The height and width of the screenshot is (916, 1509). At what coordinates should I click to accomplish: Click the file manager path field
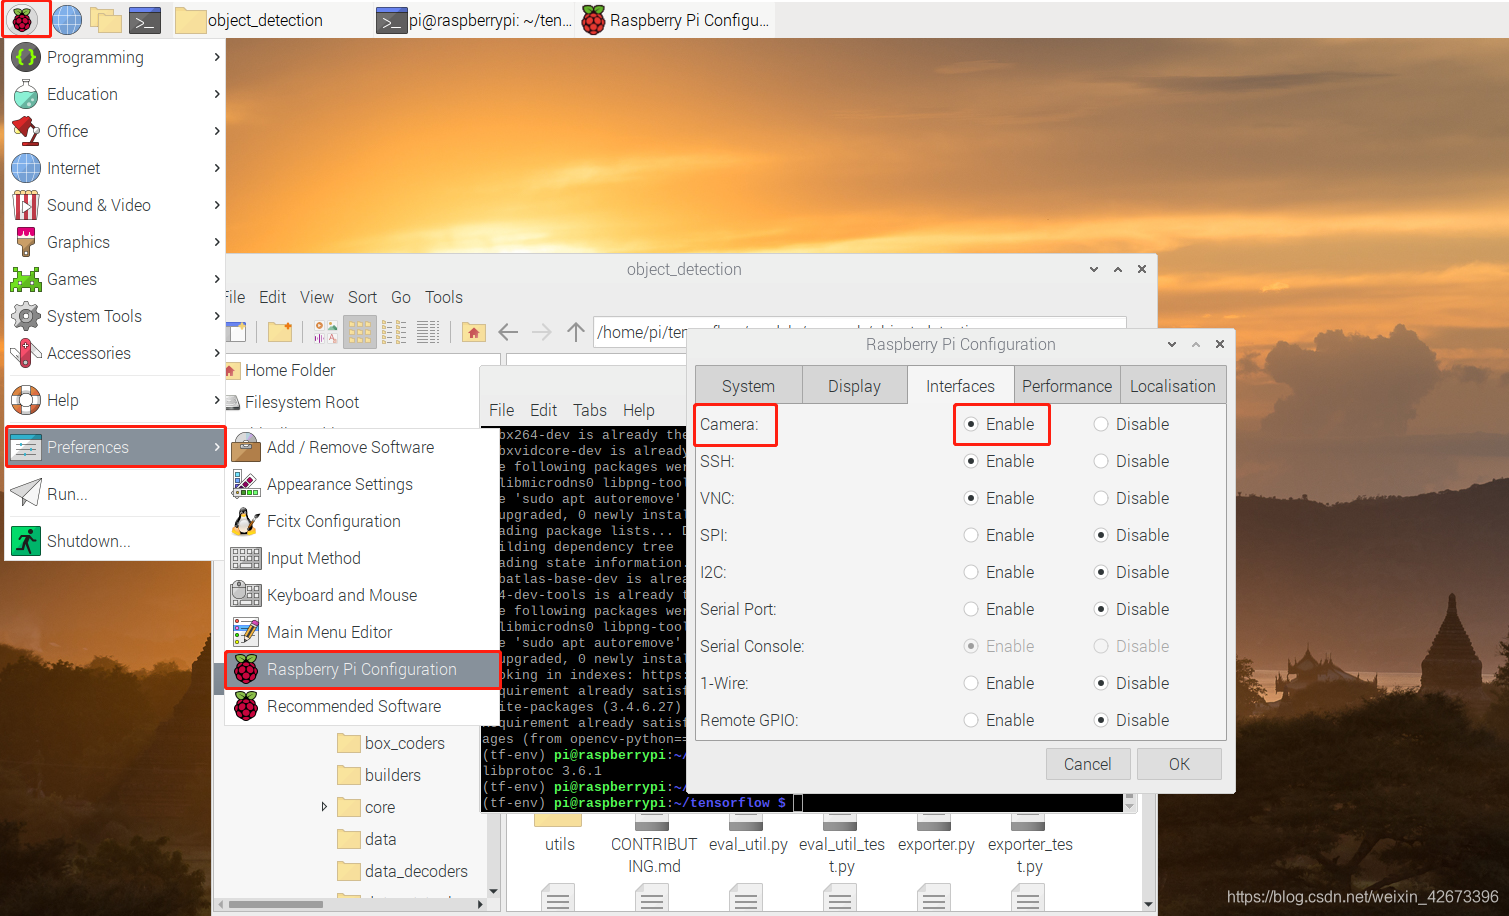click(860, 332)
